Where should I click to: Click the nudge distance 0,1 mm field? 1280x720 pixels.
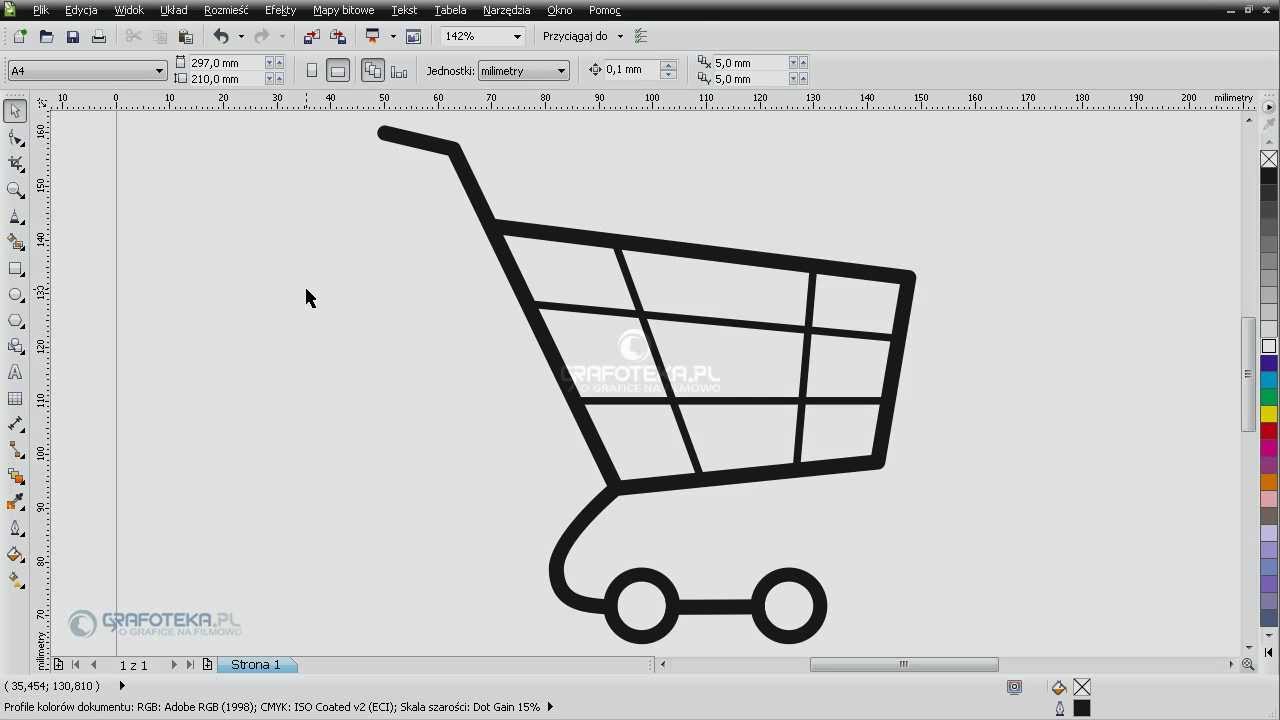(x=631, y=69)
